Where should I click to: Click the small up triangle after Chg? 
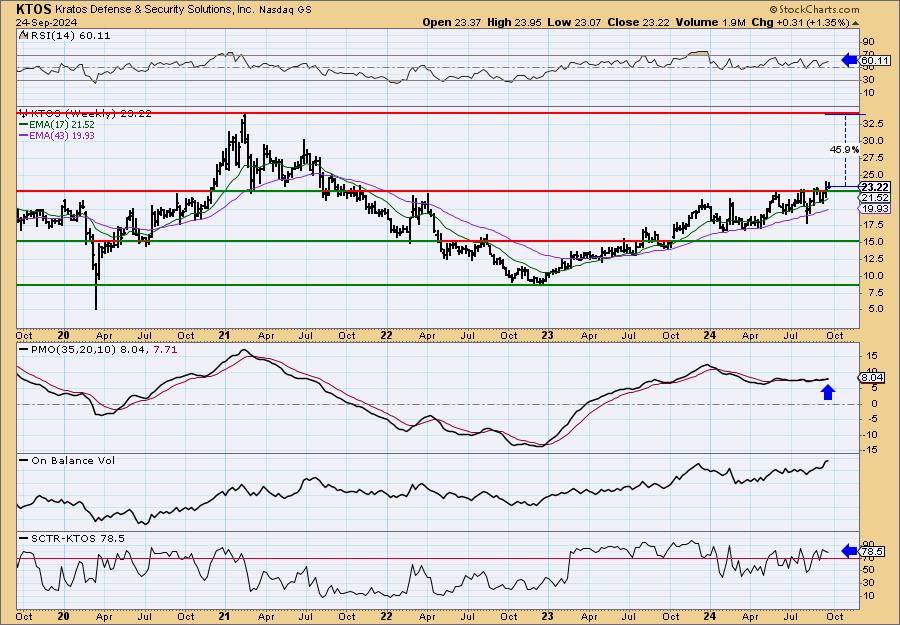(856, 23)
